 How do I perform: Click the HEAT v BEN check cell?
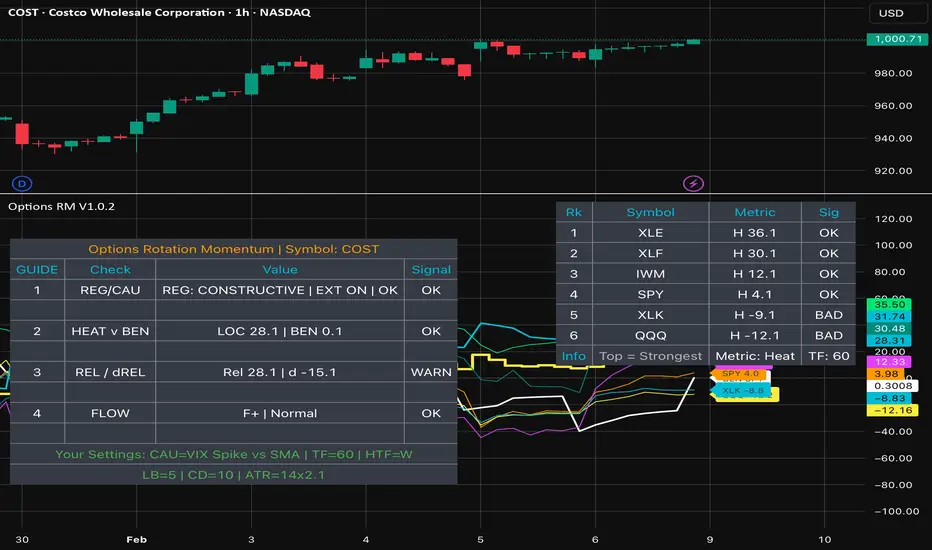pyautogui.click(x=110, y=331)
